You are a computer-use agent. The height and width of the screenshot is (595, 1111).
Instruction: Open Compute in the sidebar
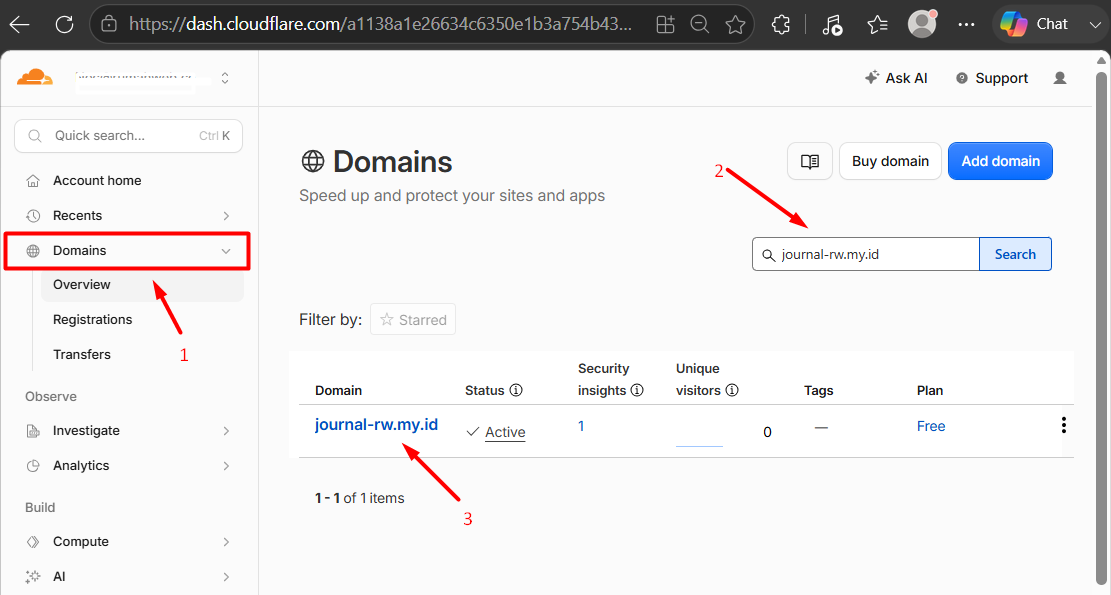click(81, 542)
